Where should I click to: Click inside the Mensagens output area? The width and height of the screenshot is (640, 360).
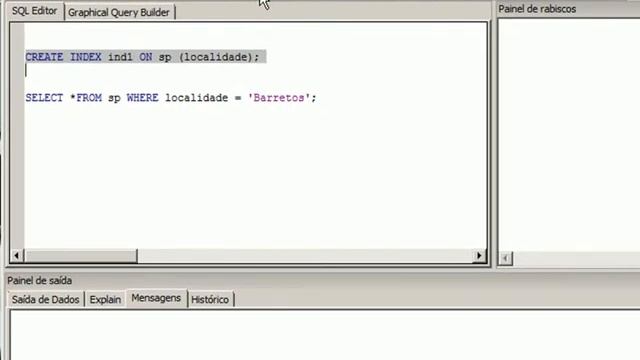pyautogui.click(x=324, y=336)
